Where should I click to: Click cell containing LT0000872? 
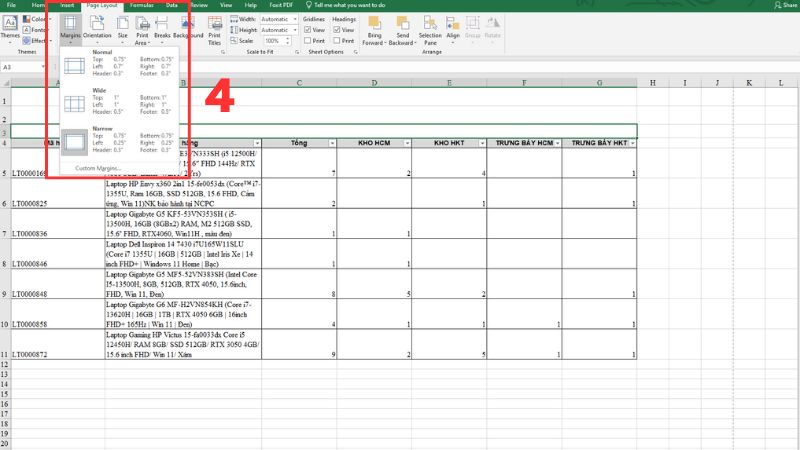click(58, 344)
